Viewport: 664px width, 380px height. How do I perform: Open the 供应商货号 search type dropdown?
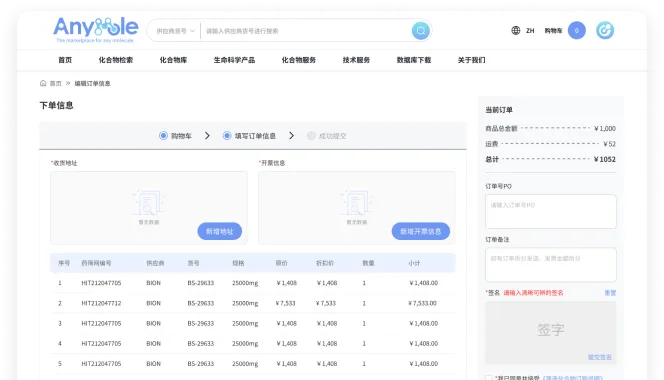tap(175, 31)
